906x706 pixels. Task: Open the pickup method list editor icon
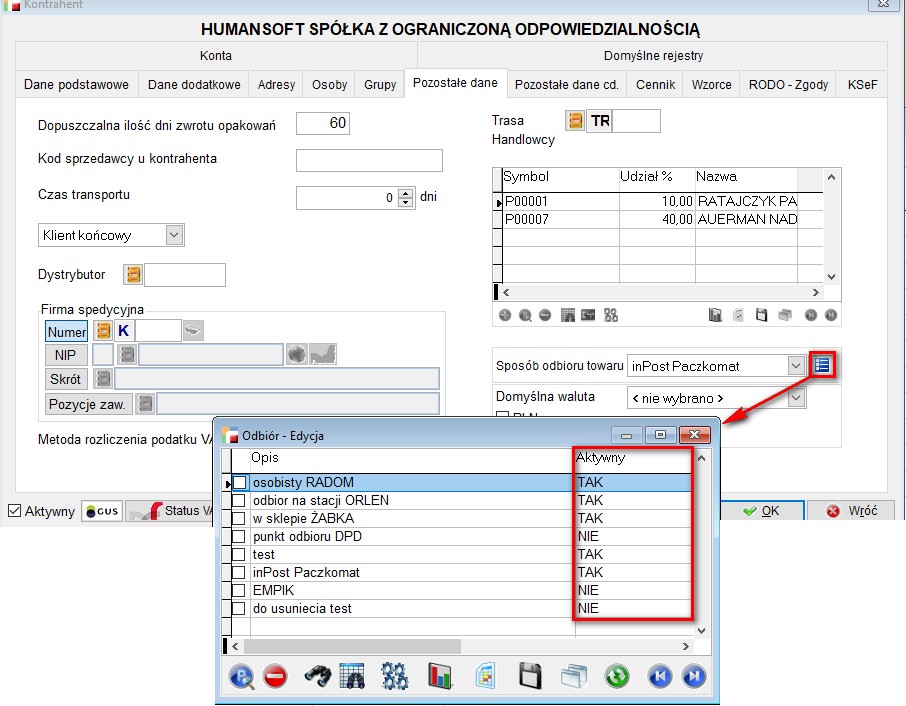[x=822, y=366]
